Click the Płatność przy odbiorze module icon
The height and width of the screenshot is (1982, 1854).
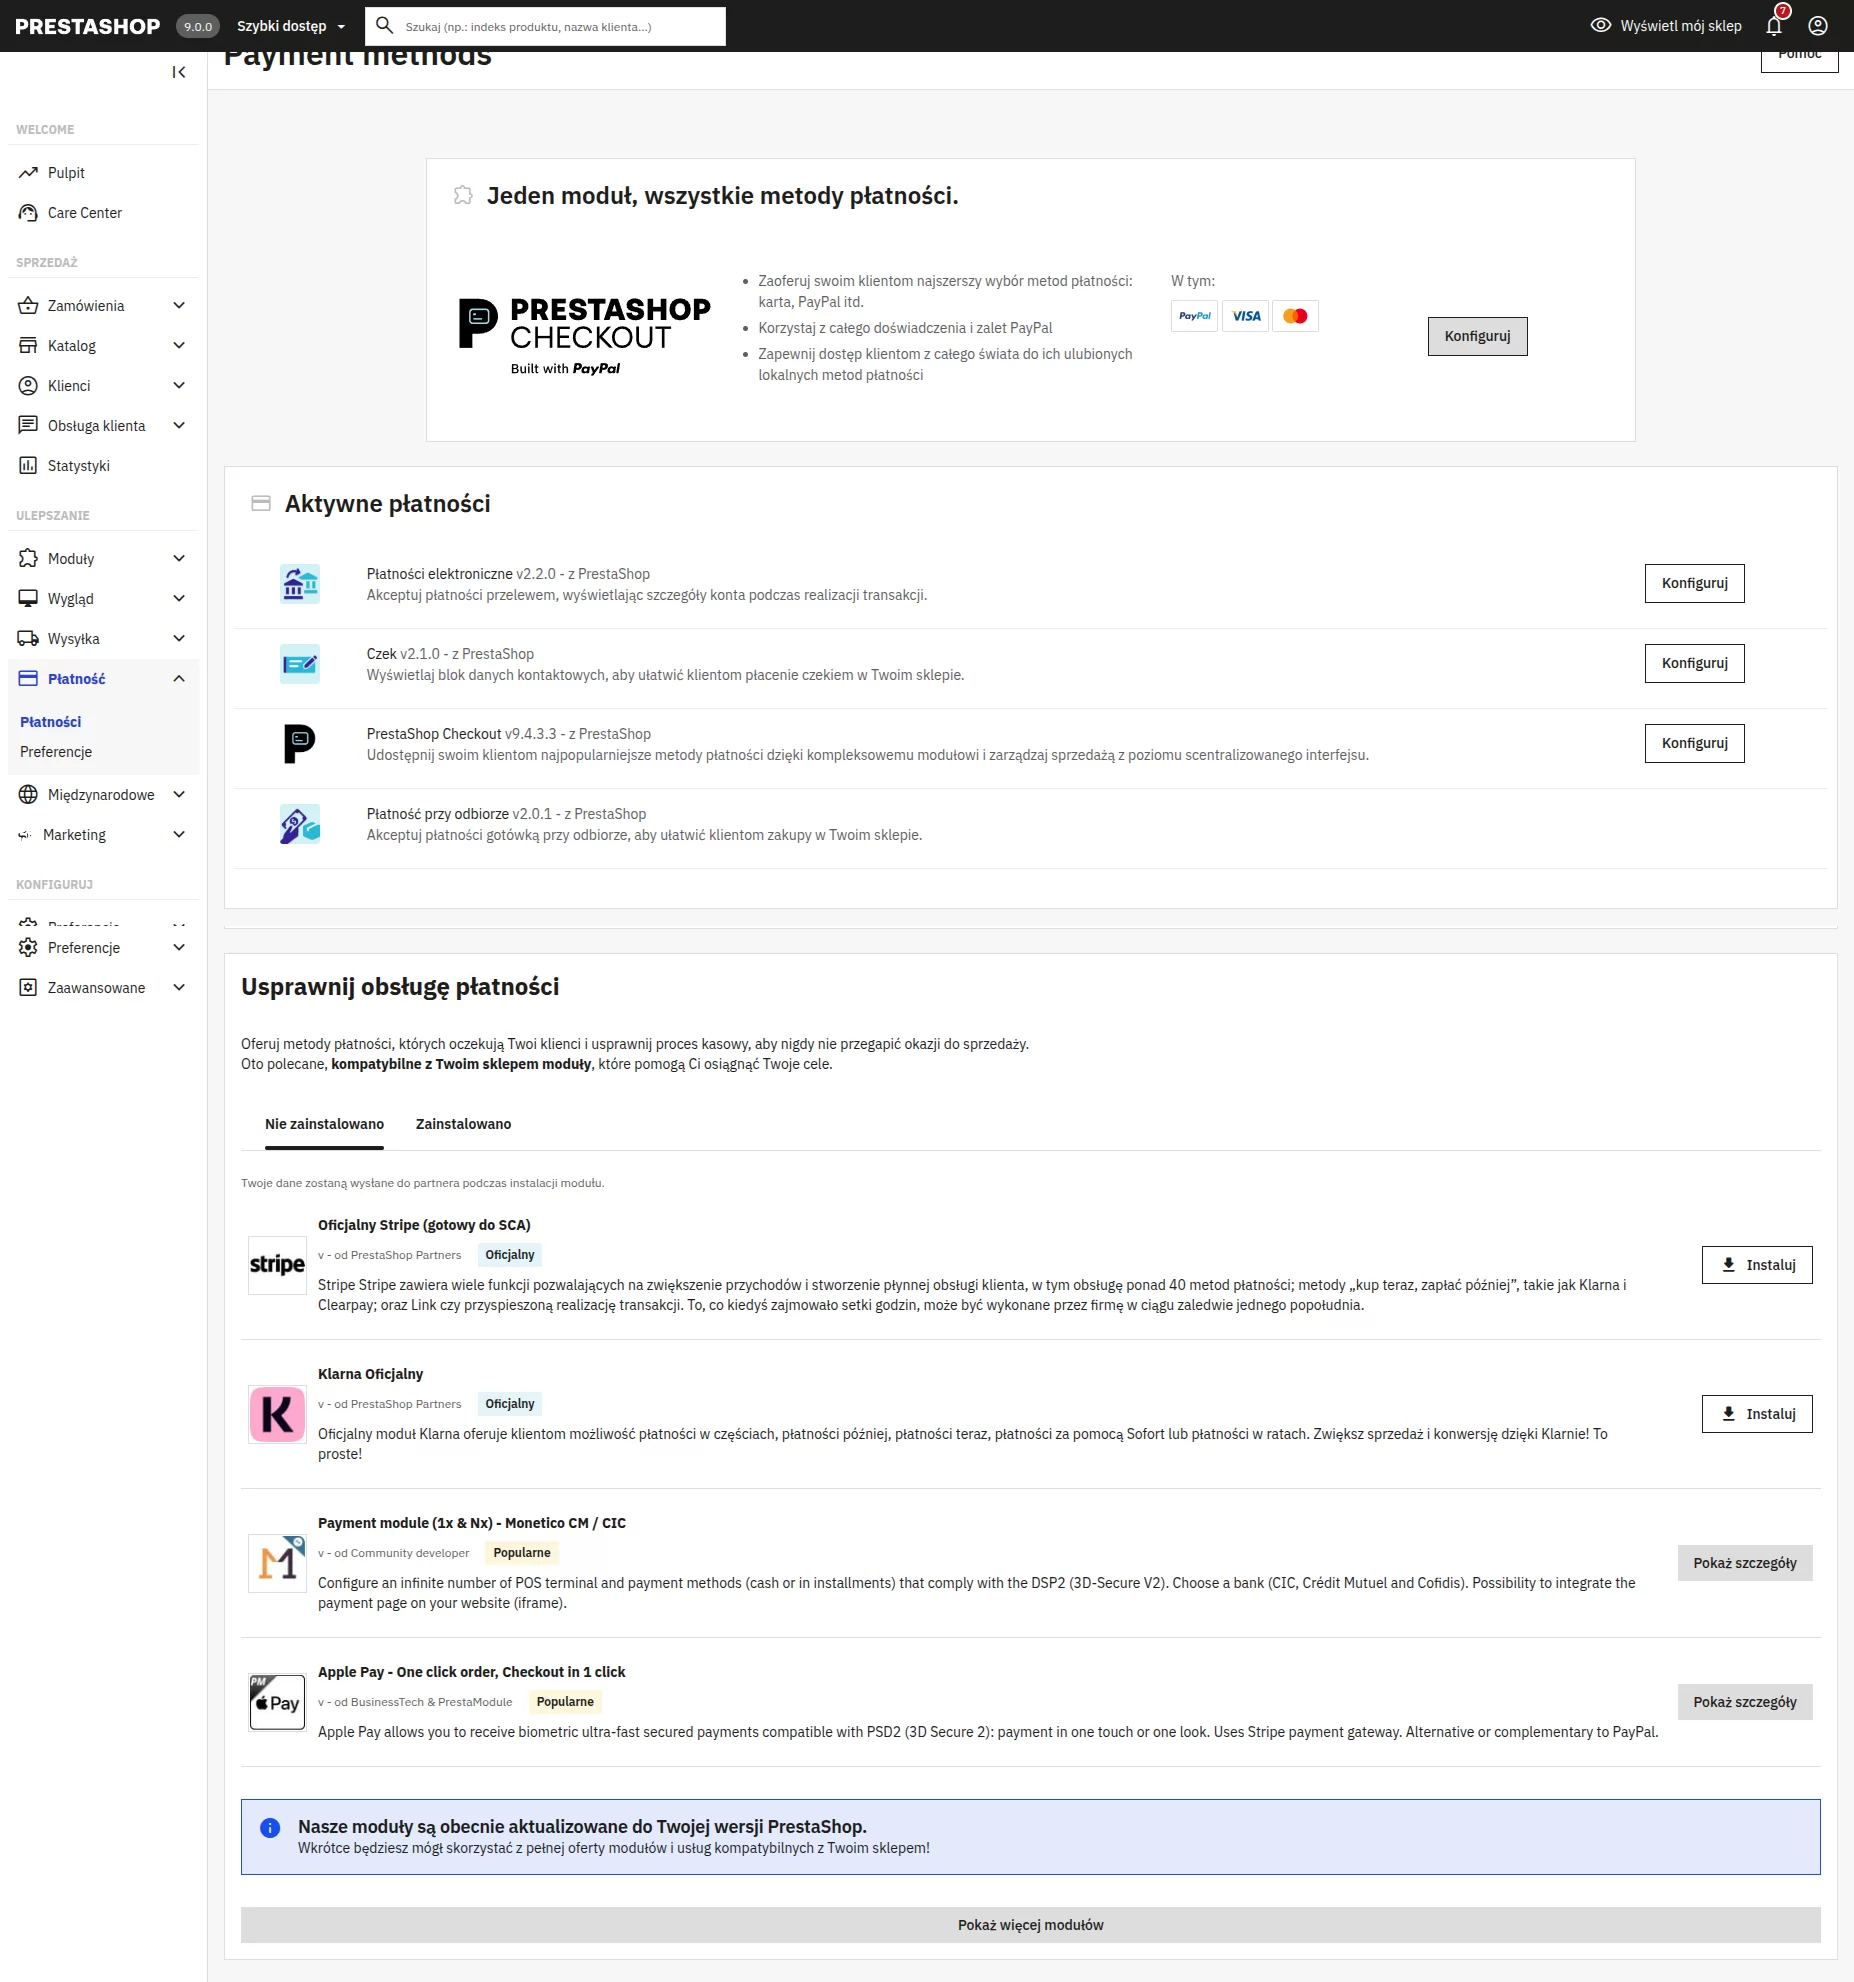click(x=299, y=824)
